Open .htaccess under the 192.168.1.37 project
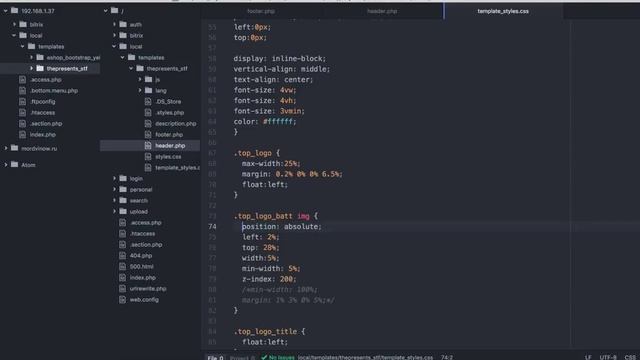 coord(42,113)
